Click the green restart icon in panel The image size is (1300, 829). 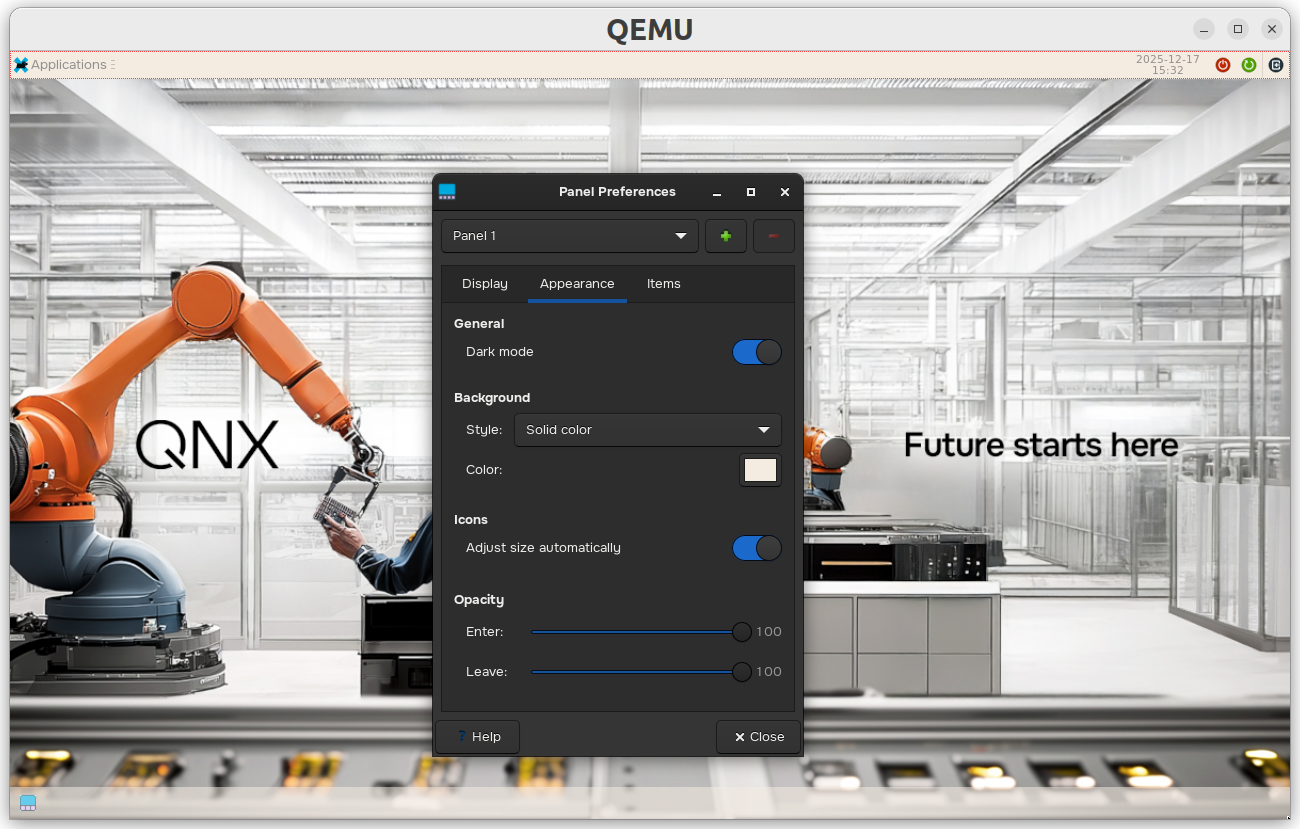[1249, 65]
